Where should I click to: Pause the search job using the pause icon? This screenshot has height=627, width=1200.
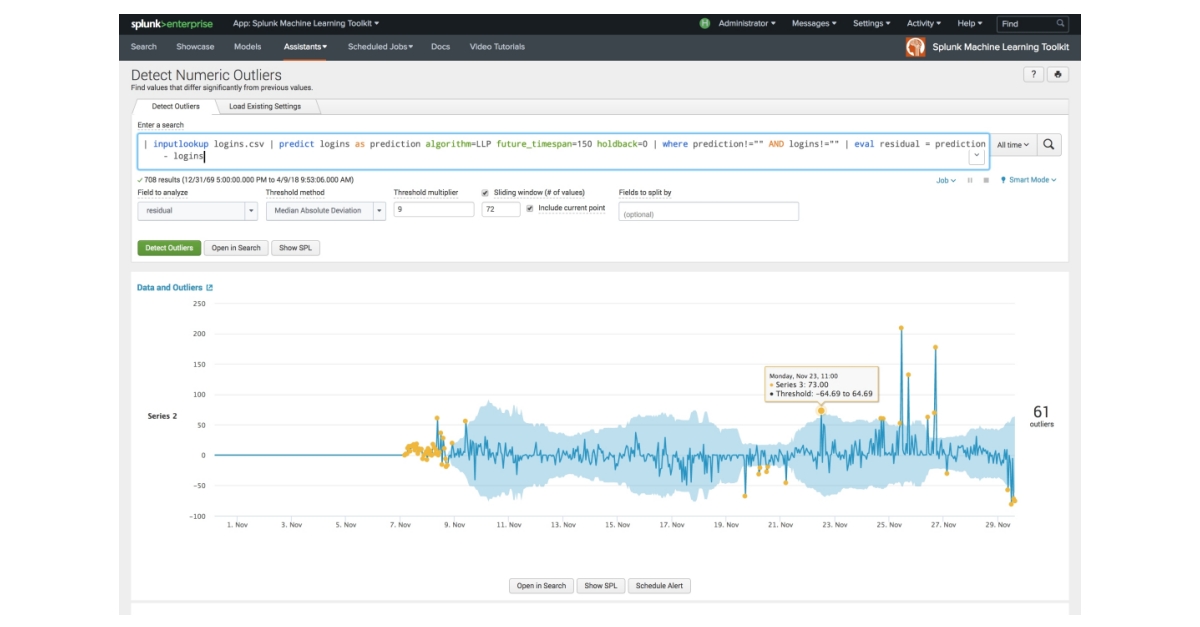pyautogui.click(x=970, y=179)
